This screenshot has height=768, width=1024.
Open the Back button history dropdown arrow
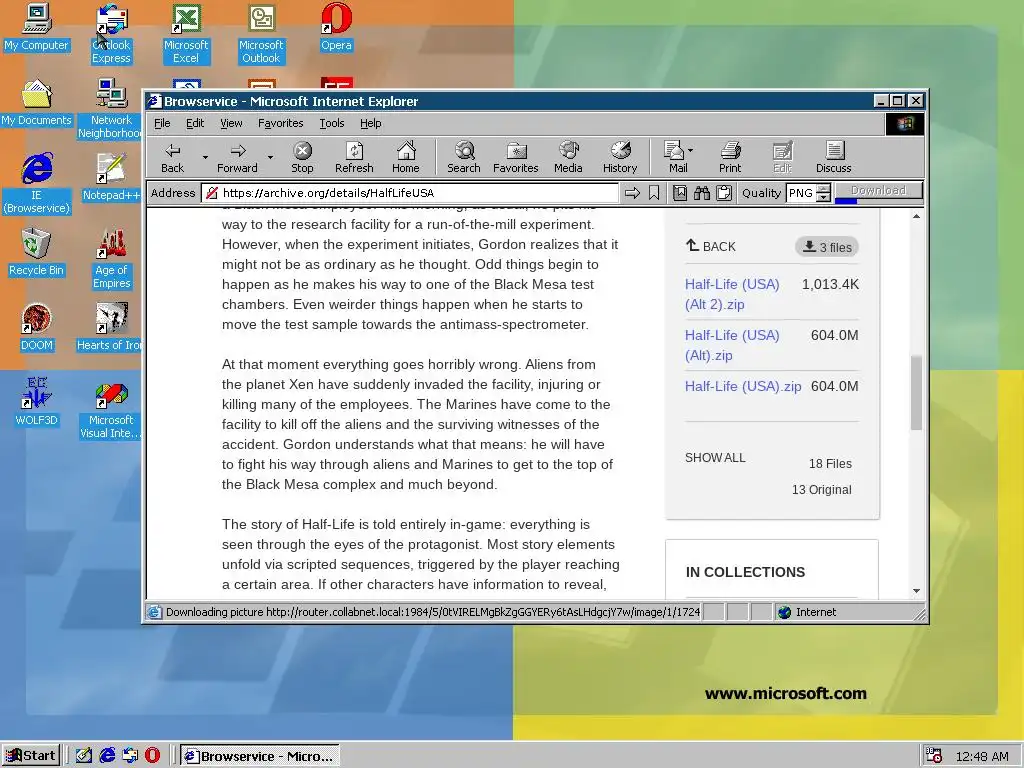coord(205,157)
